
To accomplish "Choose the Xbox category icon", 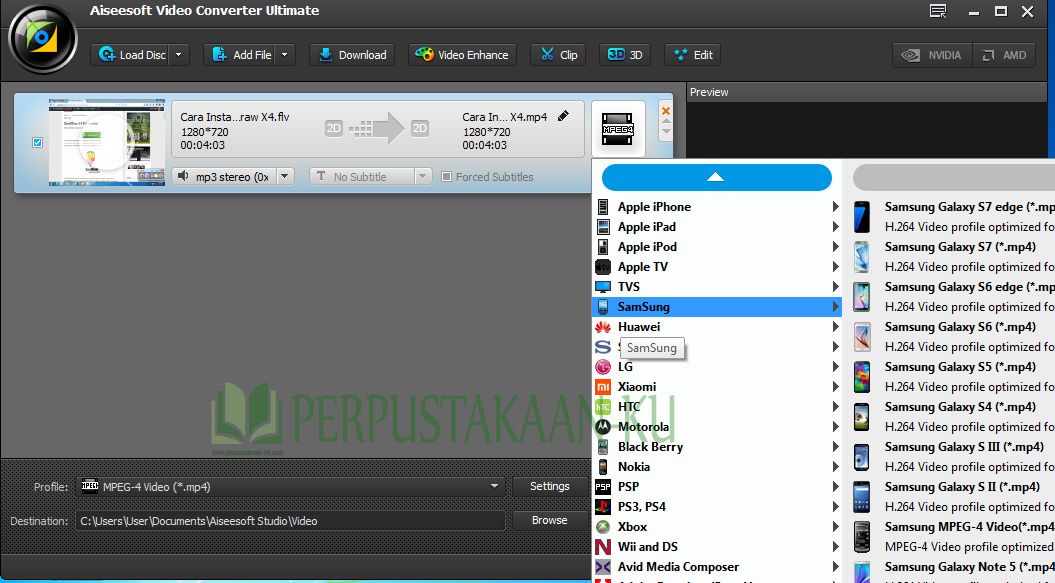I will point(603,526).
